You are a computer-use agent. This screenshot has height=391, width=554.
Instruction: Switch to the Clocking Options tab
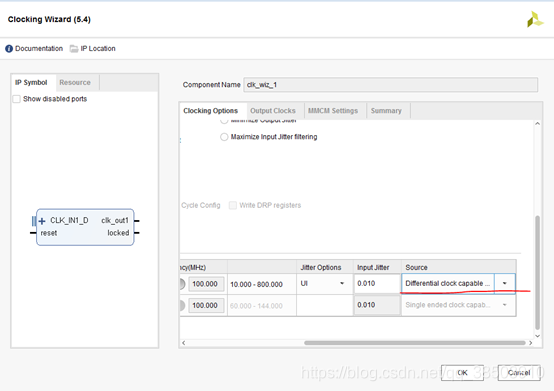pyautogui.click(x=211, y=111)
